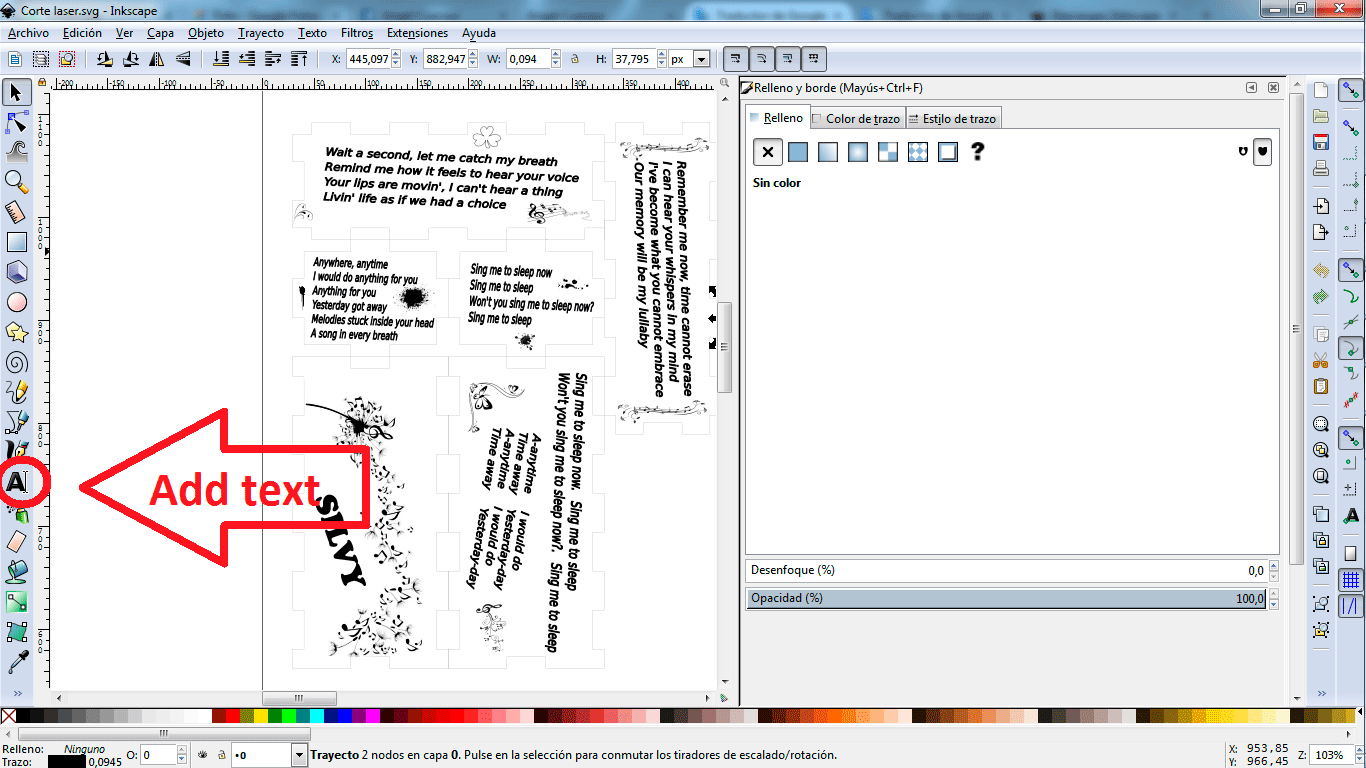This screenshot has height=768, width=1366.
Task: Select the Rectangle tool
Action: 16,241
